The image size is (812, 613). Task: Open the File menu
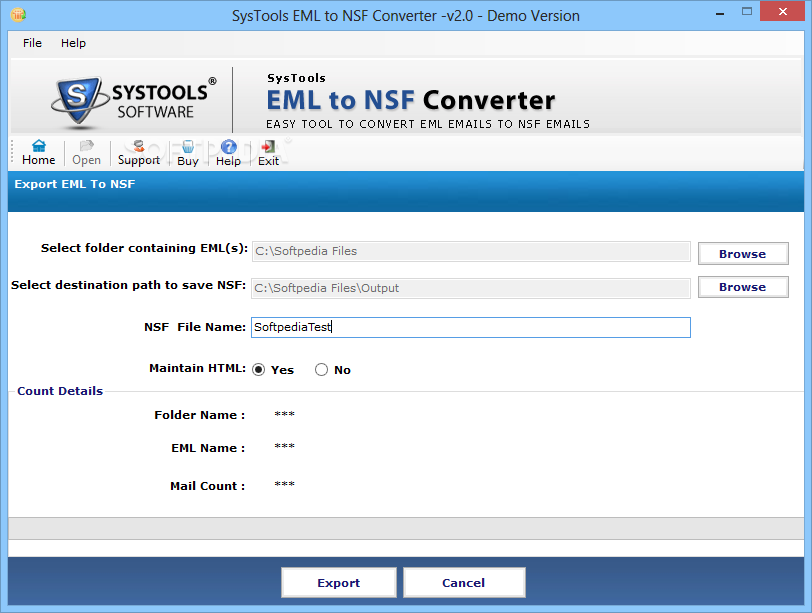(x=32, y=43)
